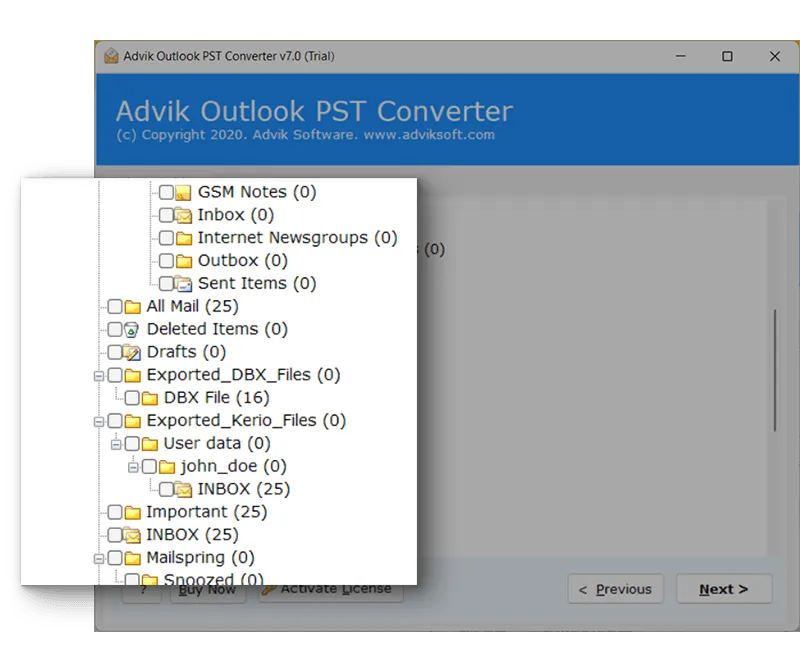Click the DBX File folder icon
Screen dimensions: 800x671
(149, 398)
